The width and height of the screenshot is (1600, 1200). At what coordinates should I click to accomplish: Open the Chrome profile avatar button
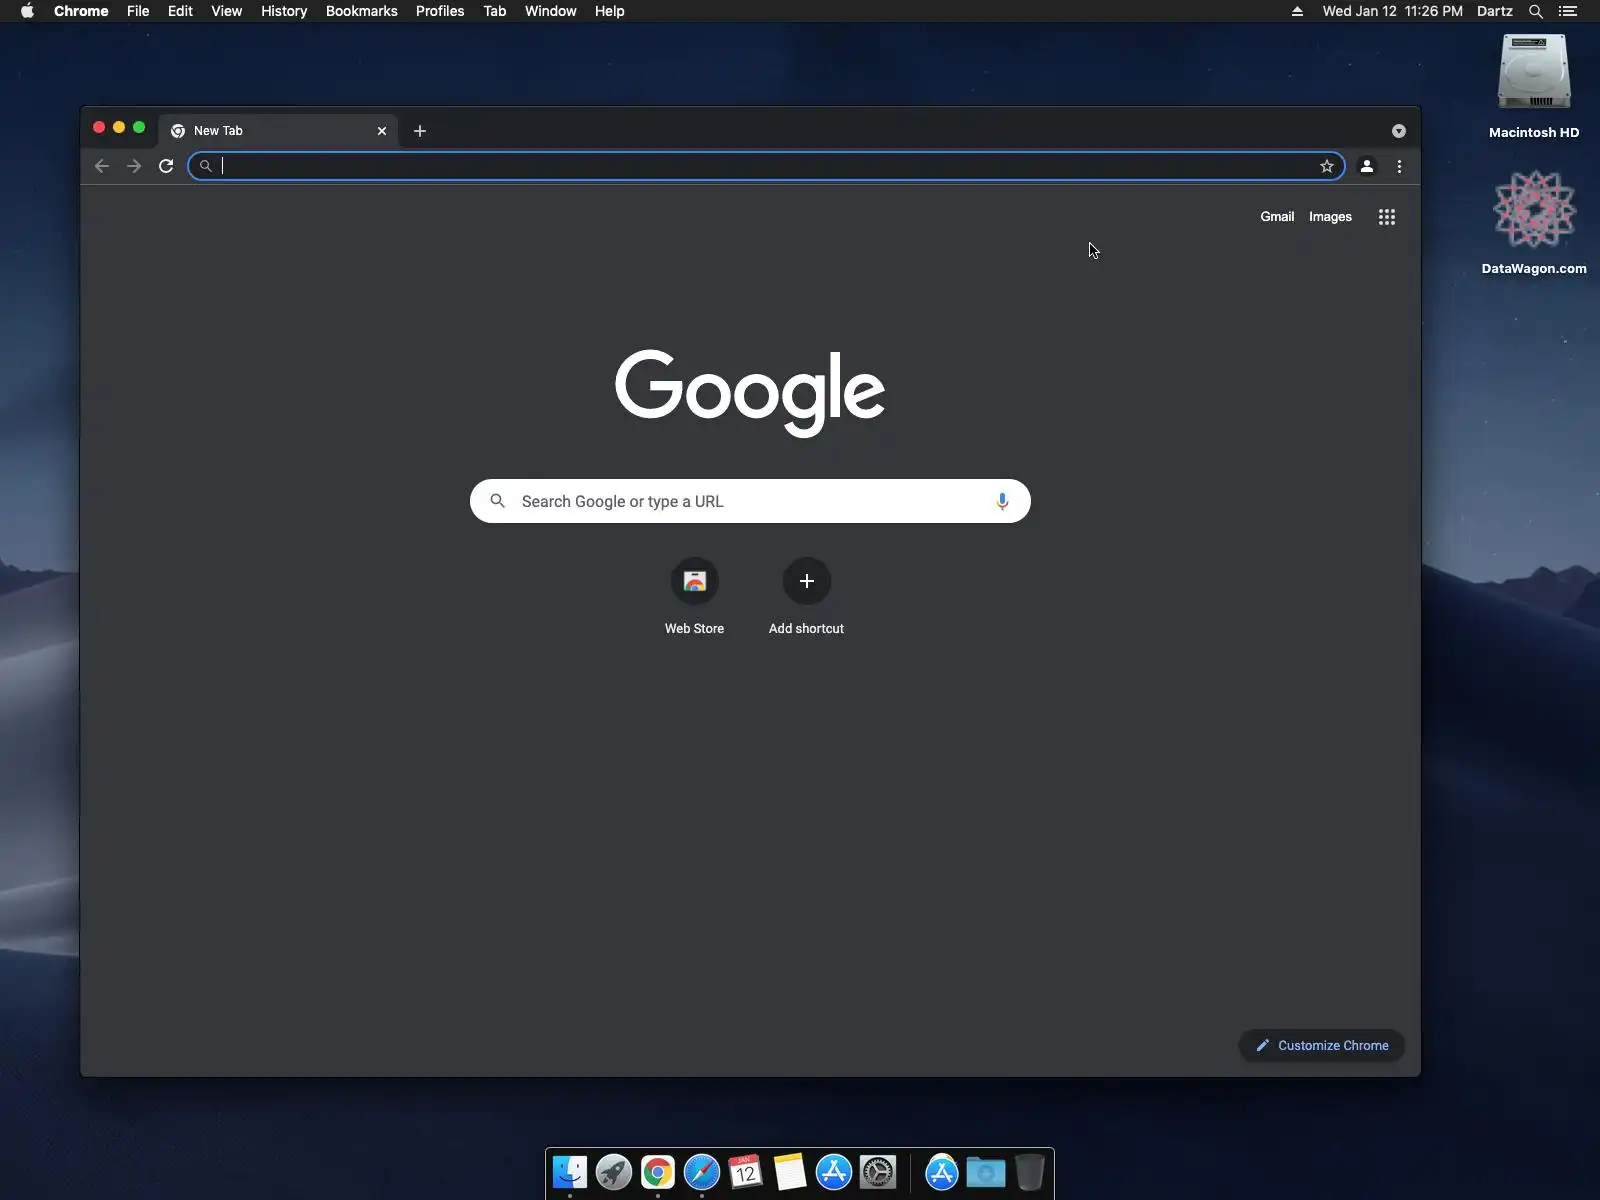click(x=1367, y=166)
